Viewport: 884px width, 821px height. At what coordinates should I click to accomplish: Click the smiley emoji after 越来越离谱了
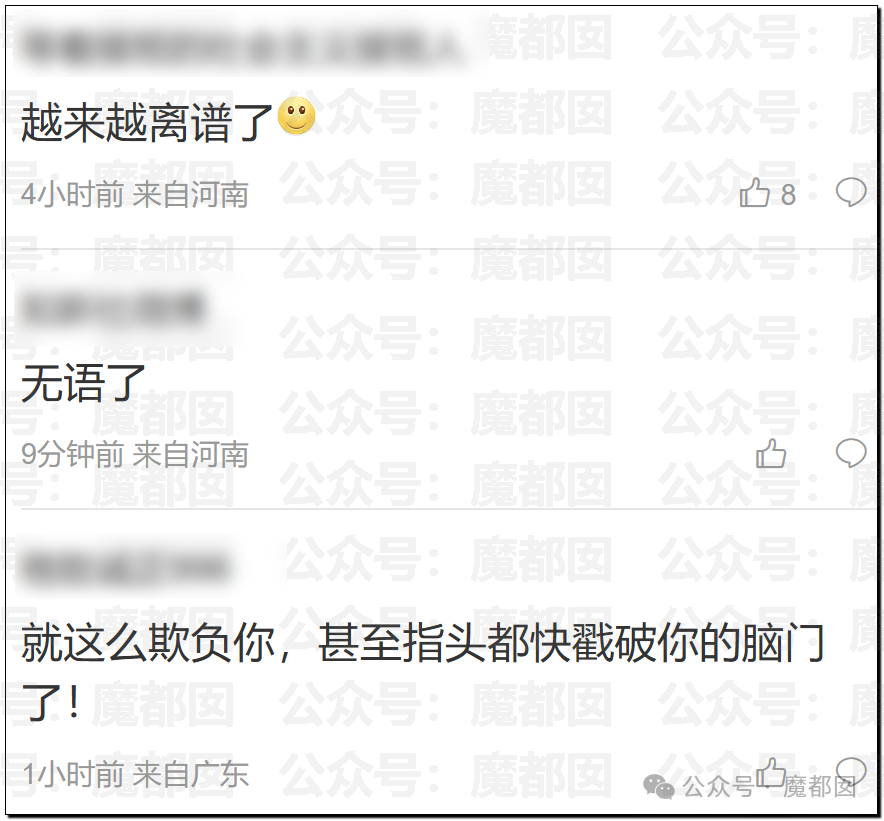click(x=297, y=116)
